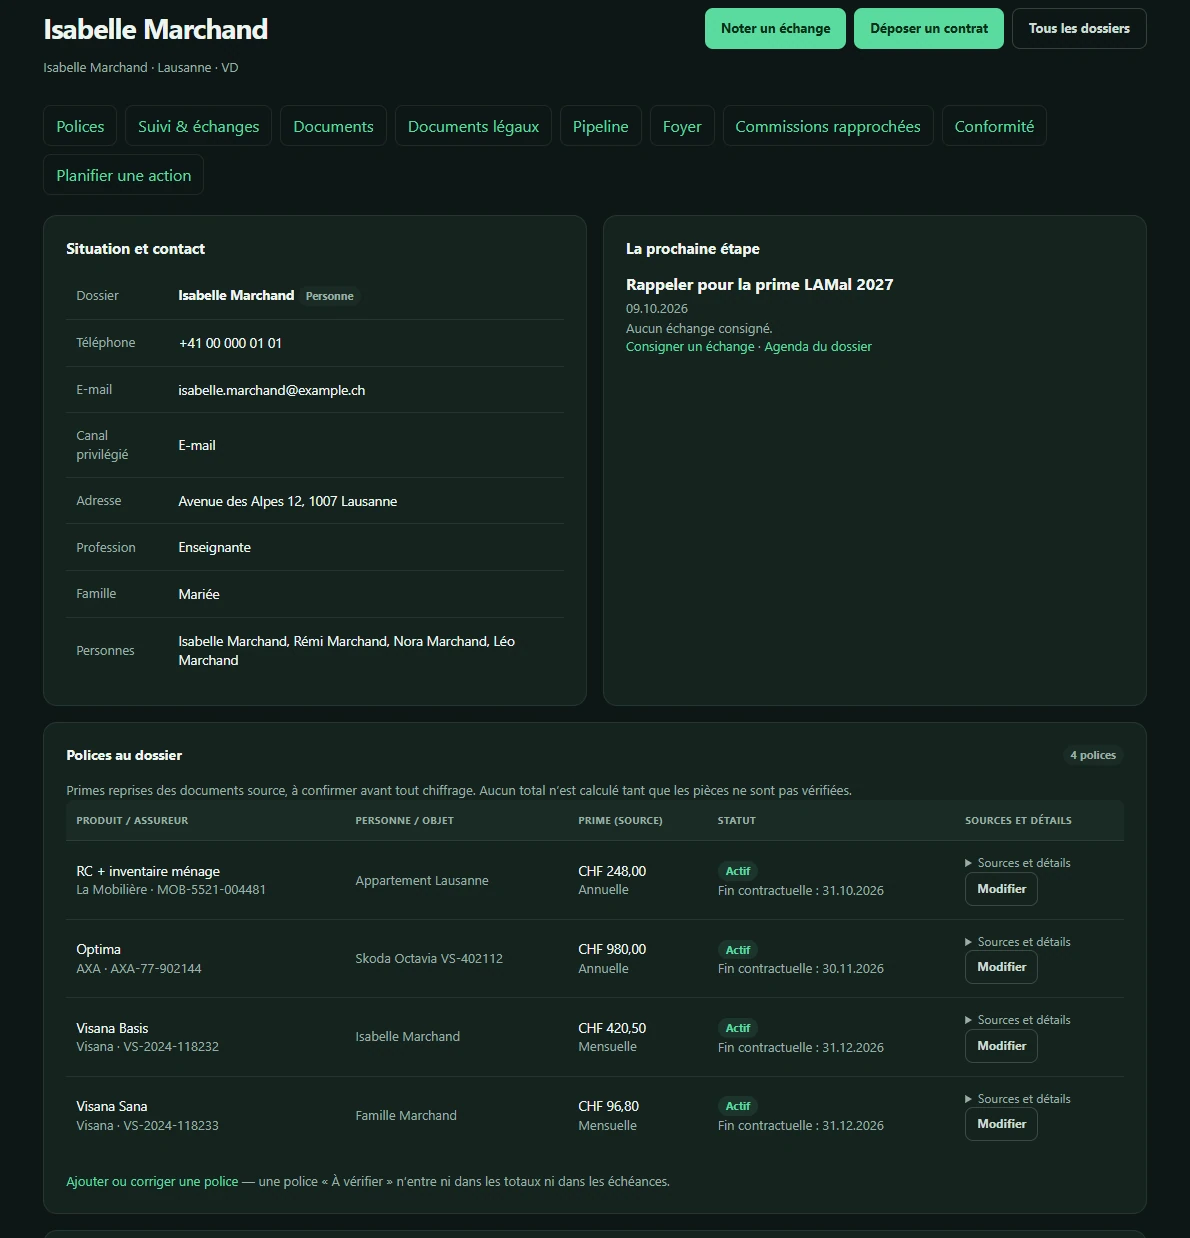
Task: Open Planifier une action tab
Action: click(x=124, y=175)
